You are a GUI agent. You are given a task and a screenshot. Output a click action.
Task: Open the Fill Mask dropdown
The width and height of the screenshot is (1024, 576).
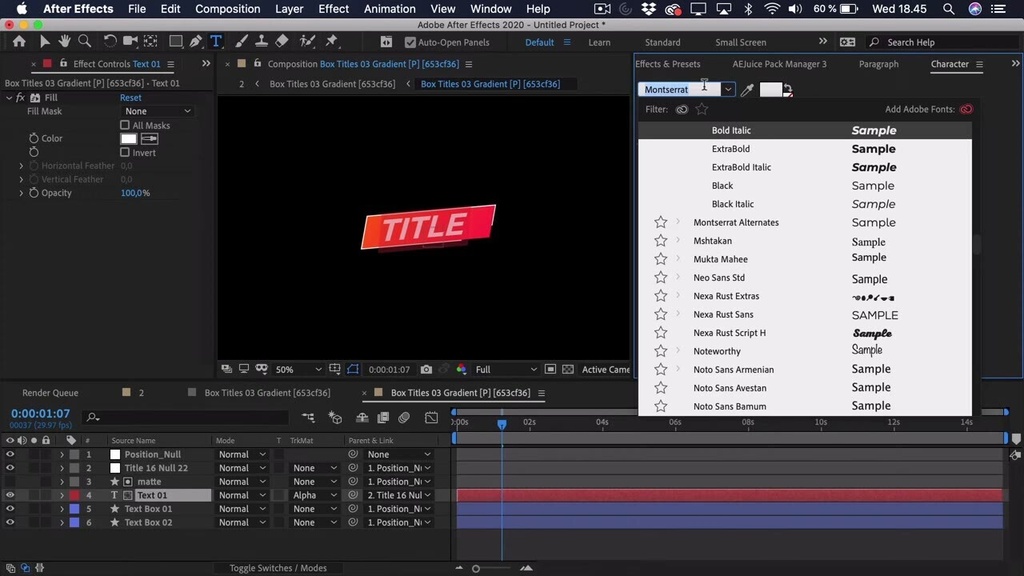157,112
